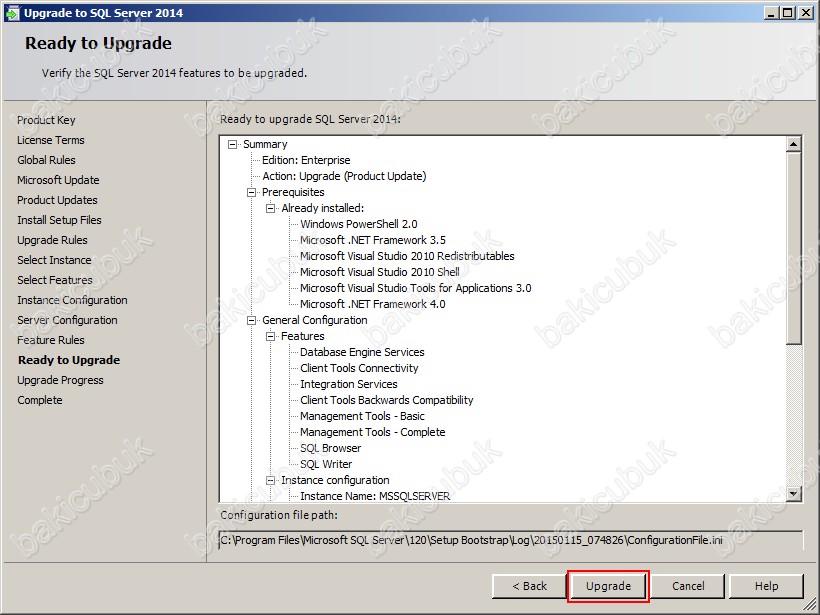The height and width of the screenshot is (615, 820).
Task: Select the Prerequisites label
Action: pos(293,192)
